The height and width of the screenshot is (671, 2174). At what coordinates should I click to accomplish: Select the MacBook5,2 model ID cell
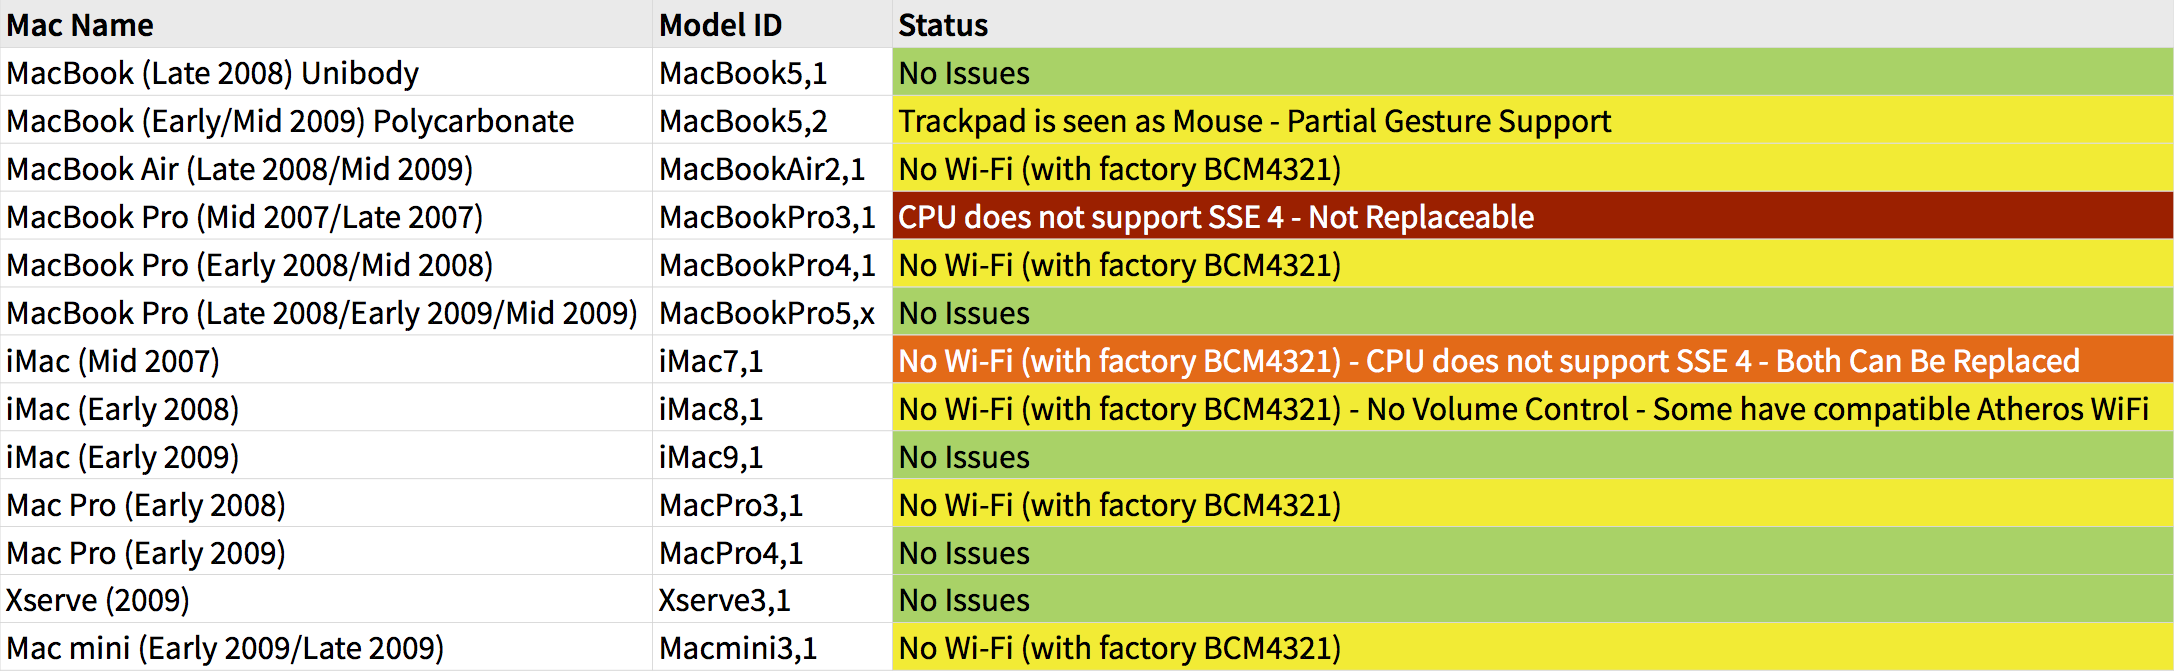point(743,121)
